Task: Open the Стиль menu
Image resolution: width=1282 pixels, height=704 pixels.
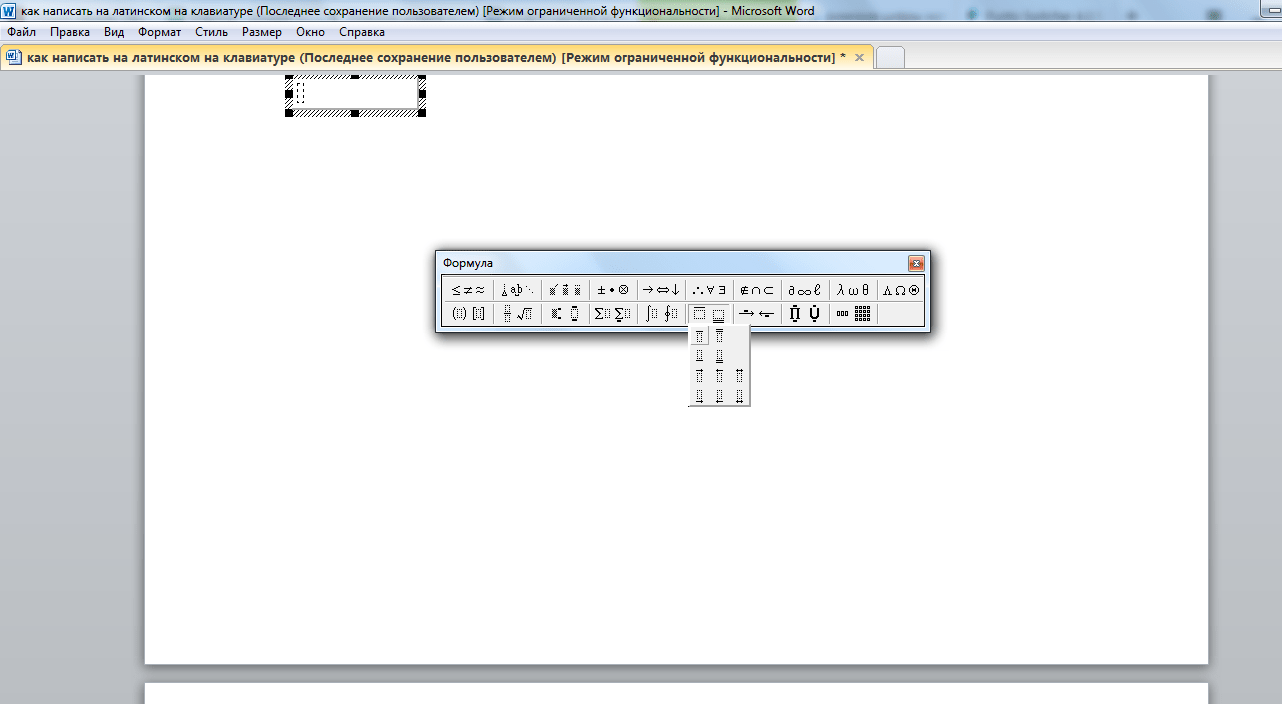Action: (x=212, y=32)
